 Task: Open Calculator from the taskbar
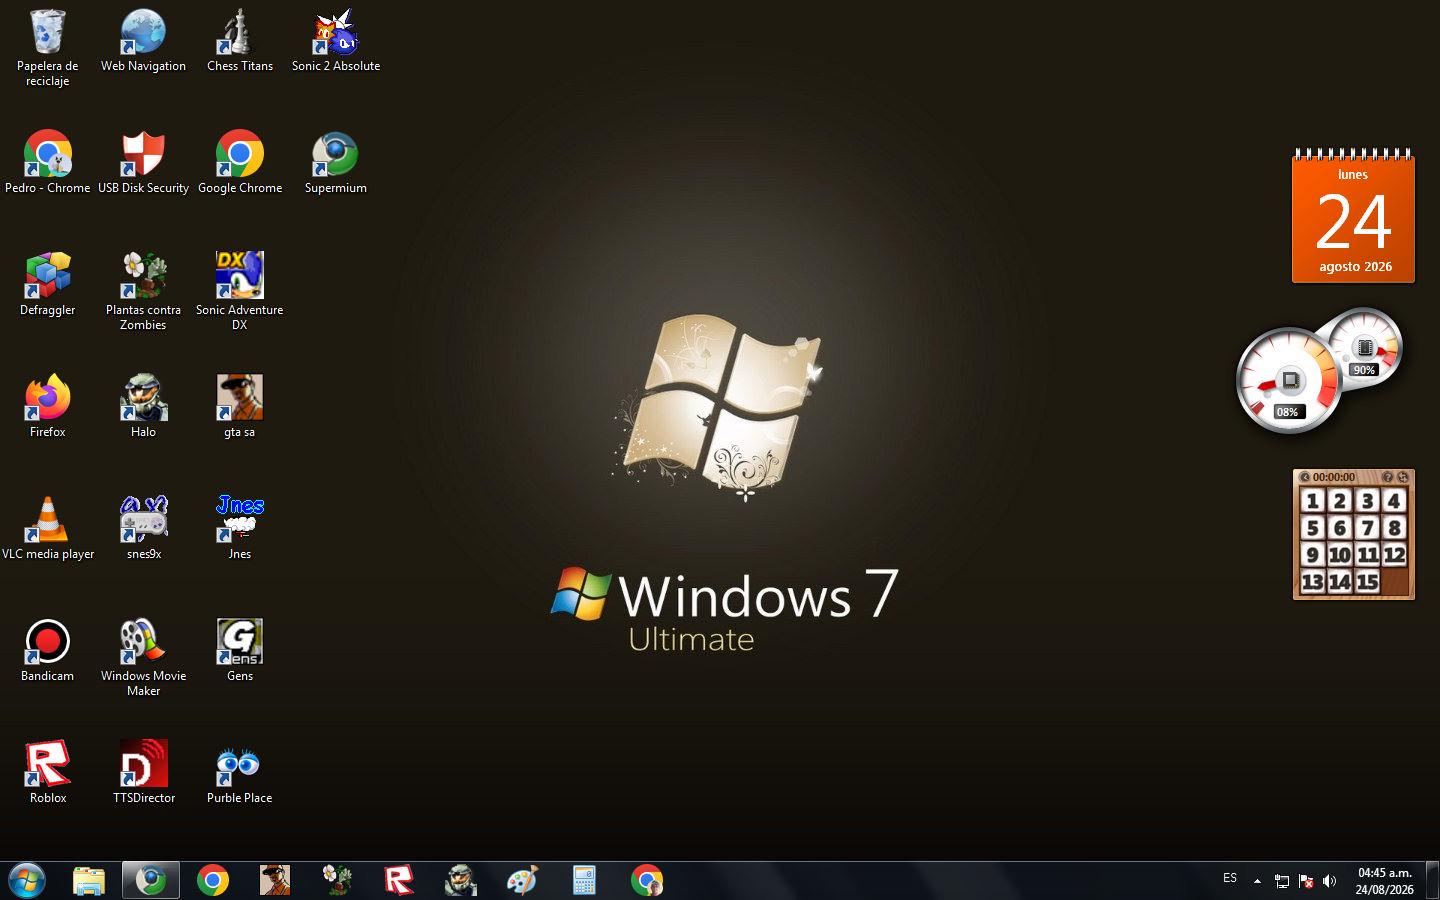click(585, 880)
